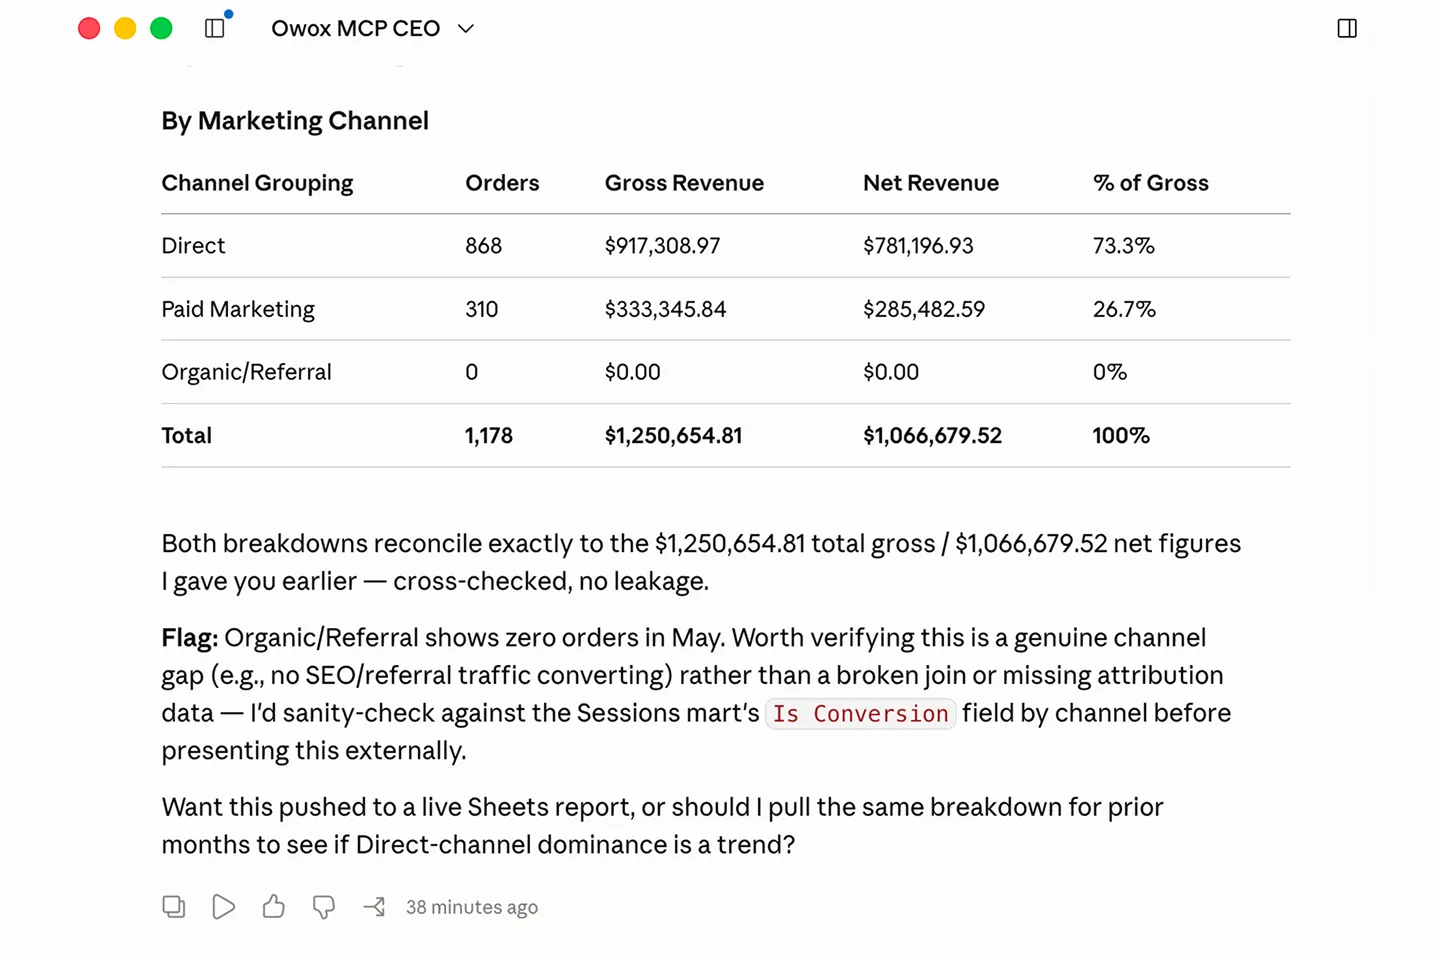
Task: Select the '$1,250,654.81' total gross cell
Action: [673, 436]
